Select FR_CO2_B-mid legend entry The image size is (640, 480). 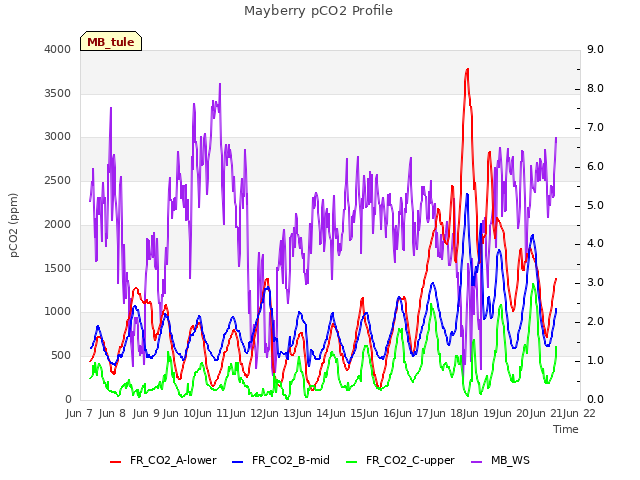click(x=281, y=460)
